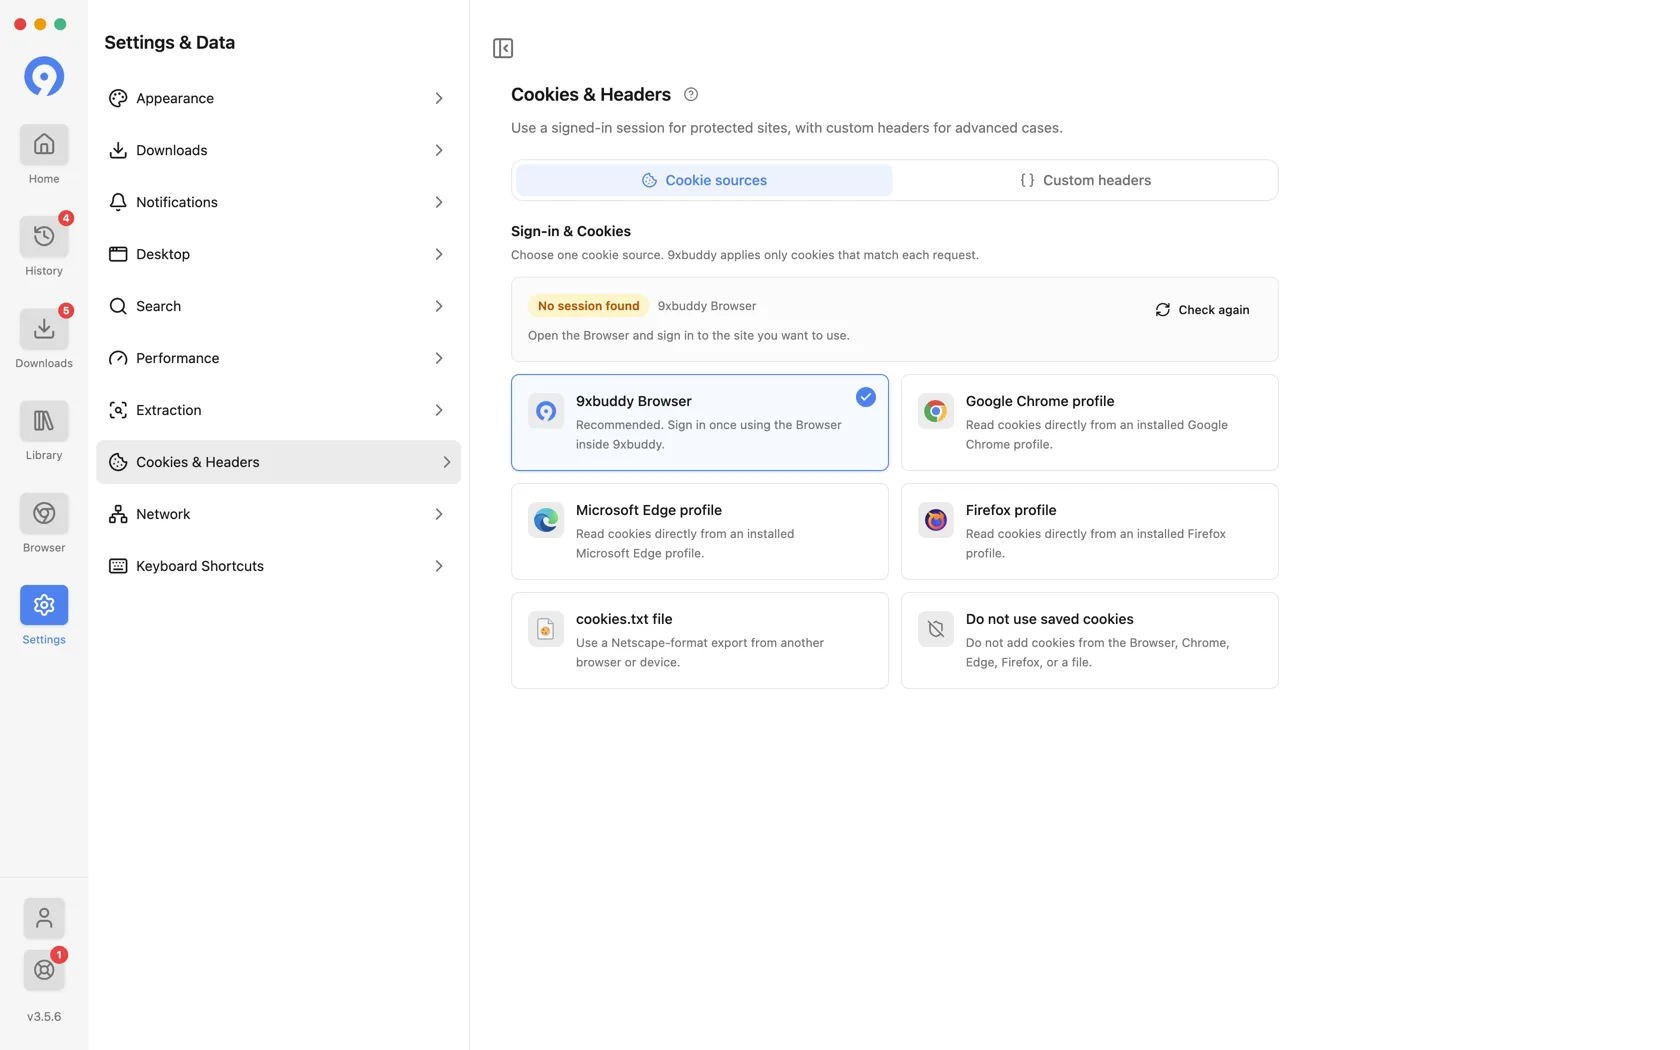This screenshot has height=1050, width=1680.
Task: Click the Keyboard Shortcuts keyboard icon
Action: click(x=118, y=566)
